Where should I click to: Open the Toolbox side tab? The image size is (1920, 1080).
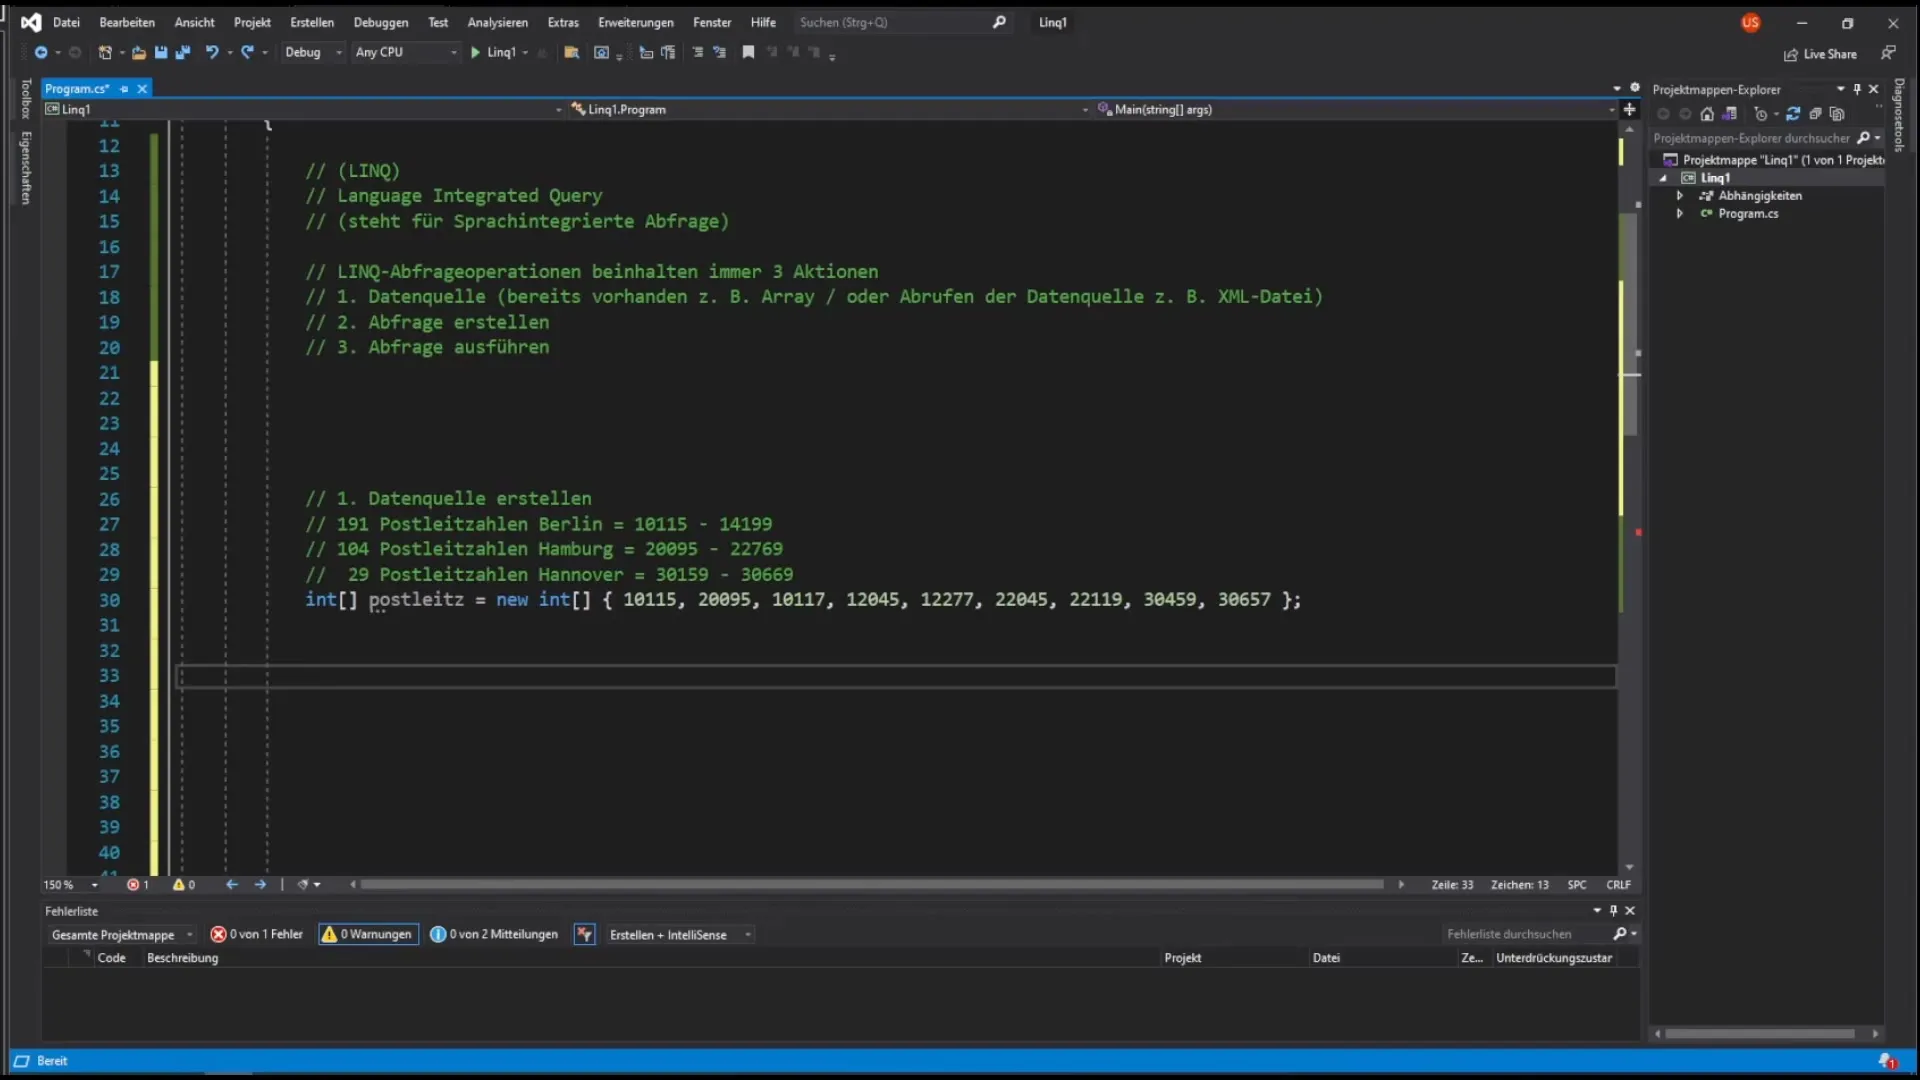pos(26,99)
